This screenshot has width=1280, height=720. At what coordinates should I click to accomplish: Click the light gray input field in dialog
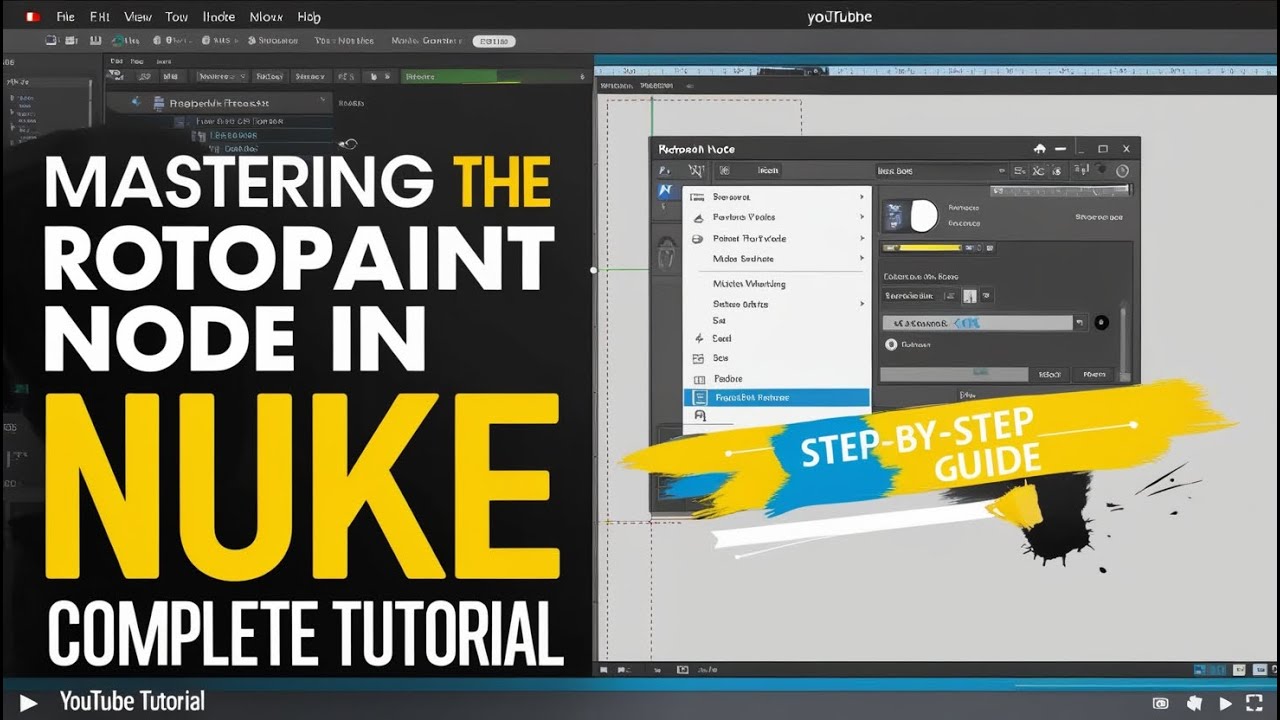click(978, 323)
